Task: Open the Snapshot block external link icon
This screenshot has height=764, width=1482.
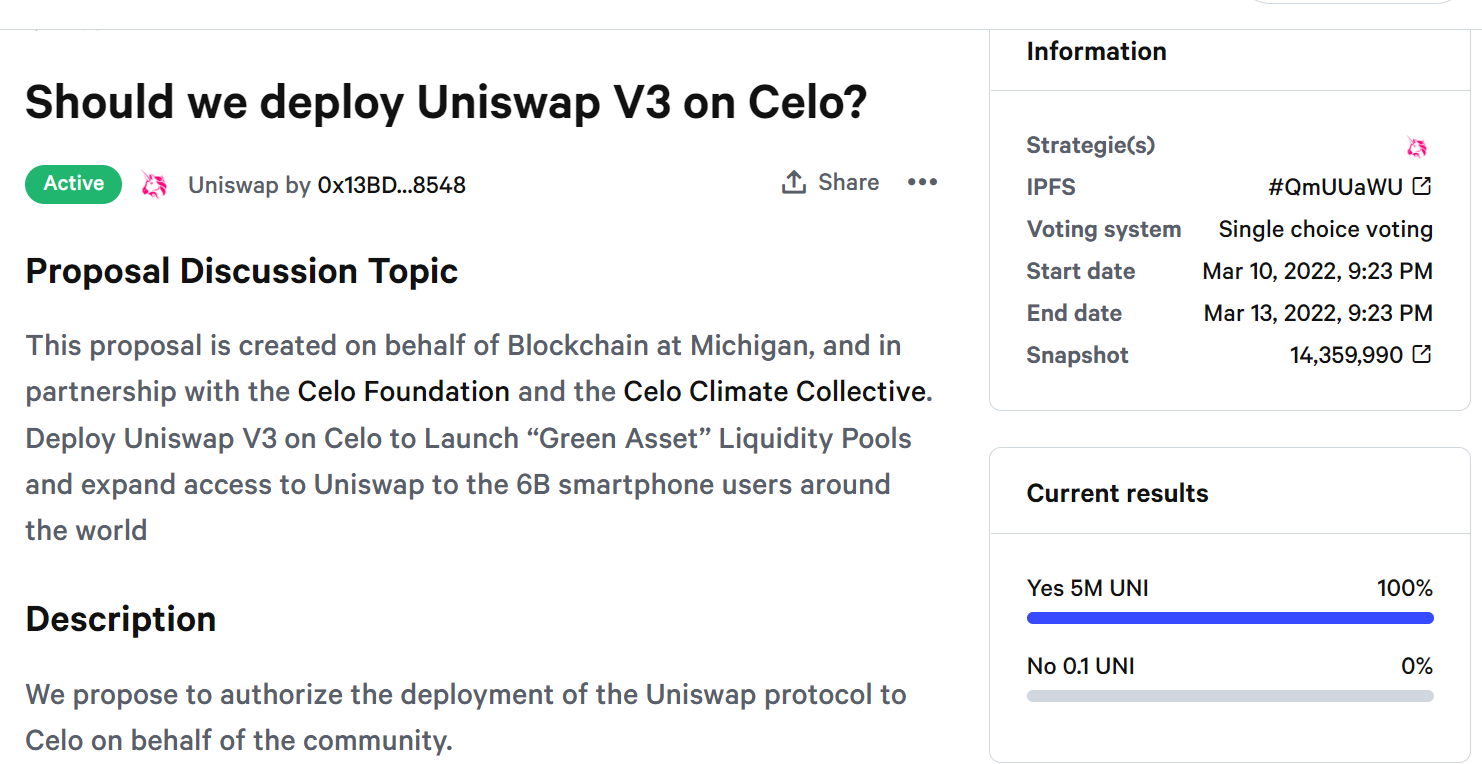Action: tap(1421, 354)
